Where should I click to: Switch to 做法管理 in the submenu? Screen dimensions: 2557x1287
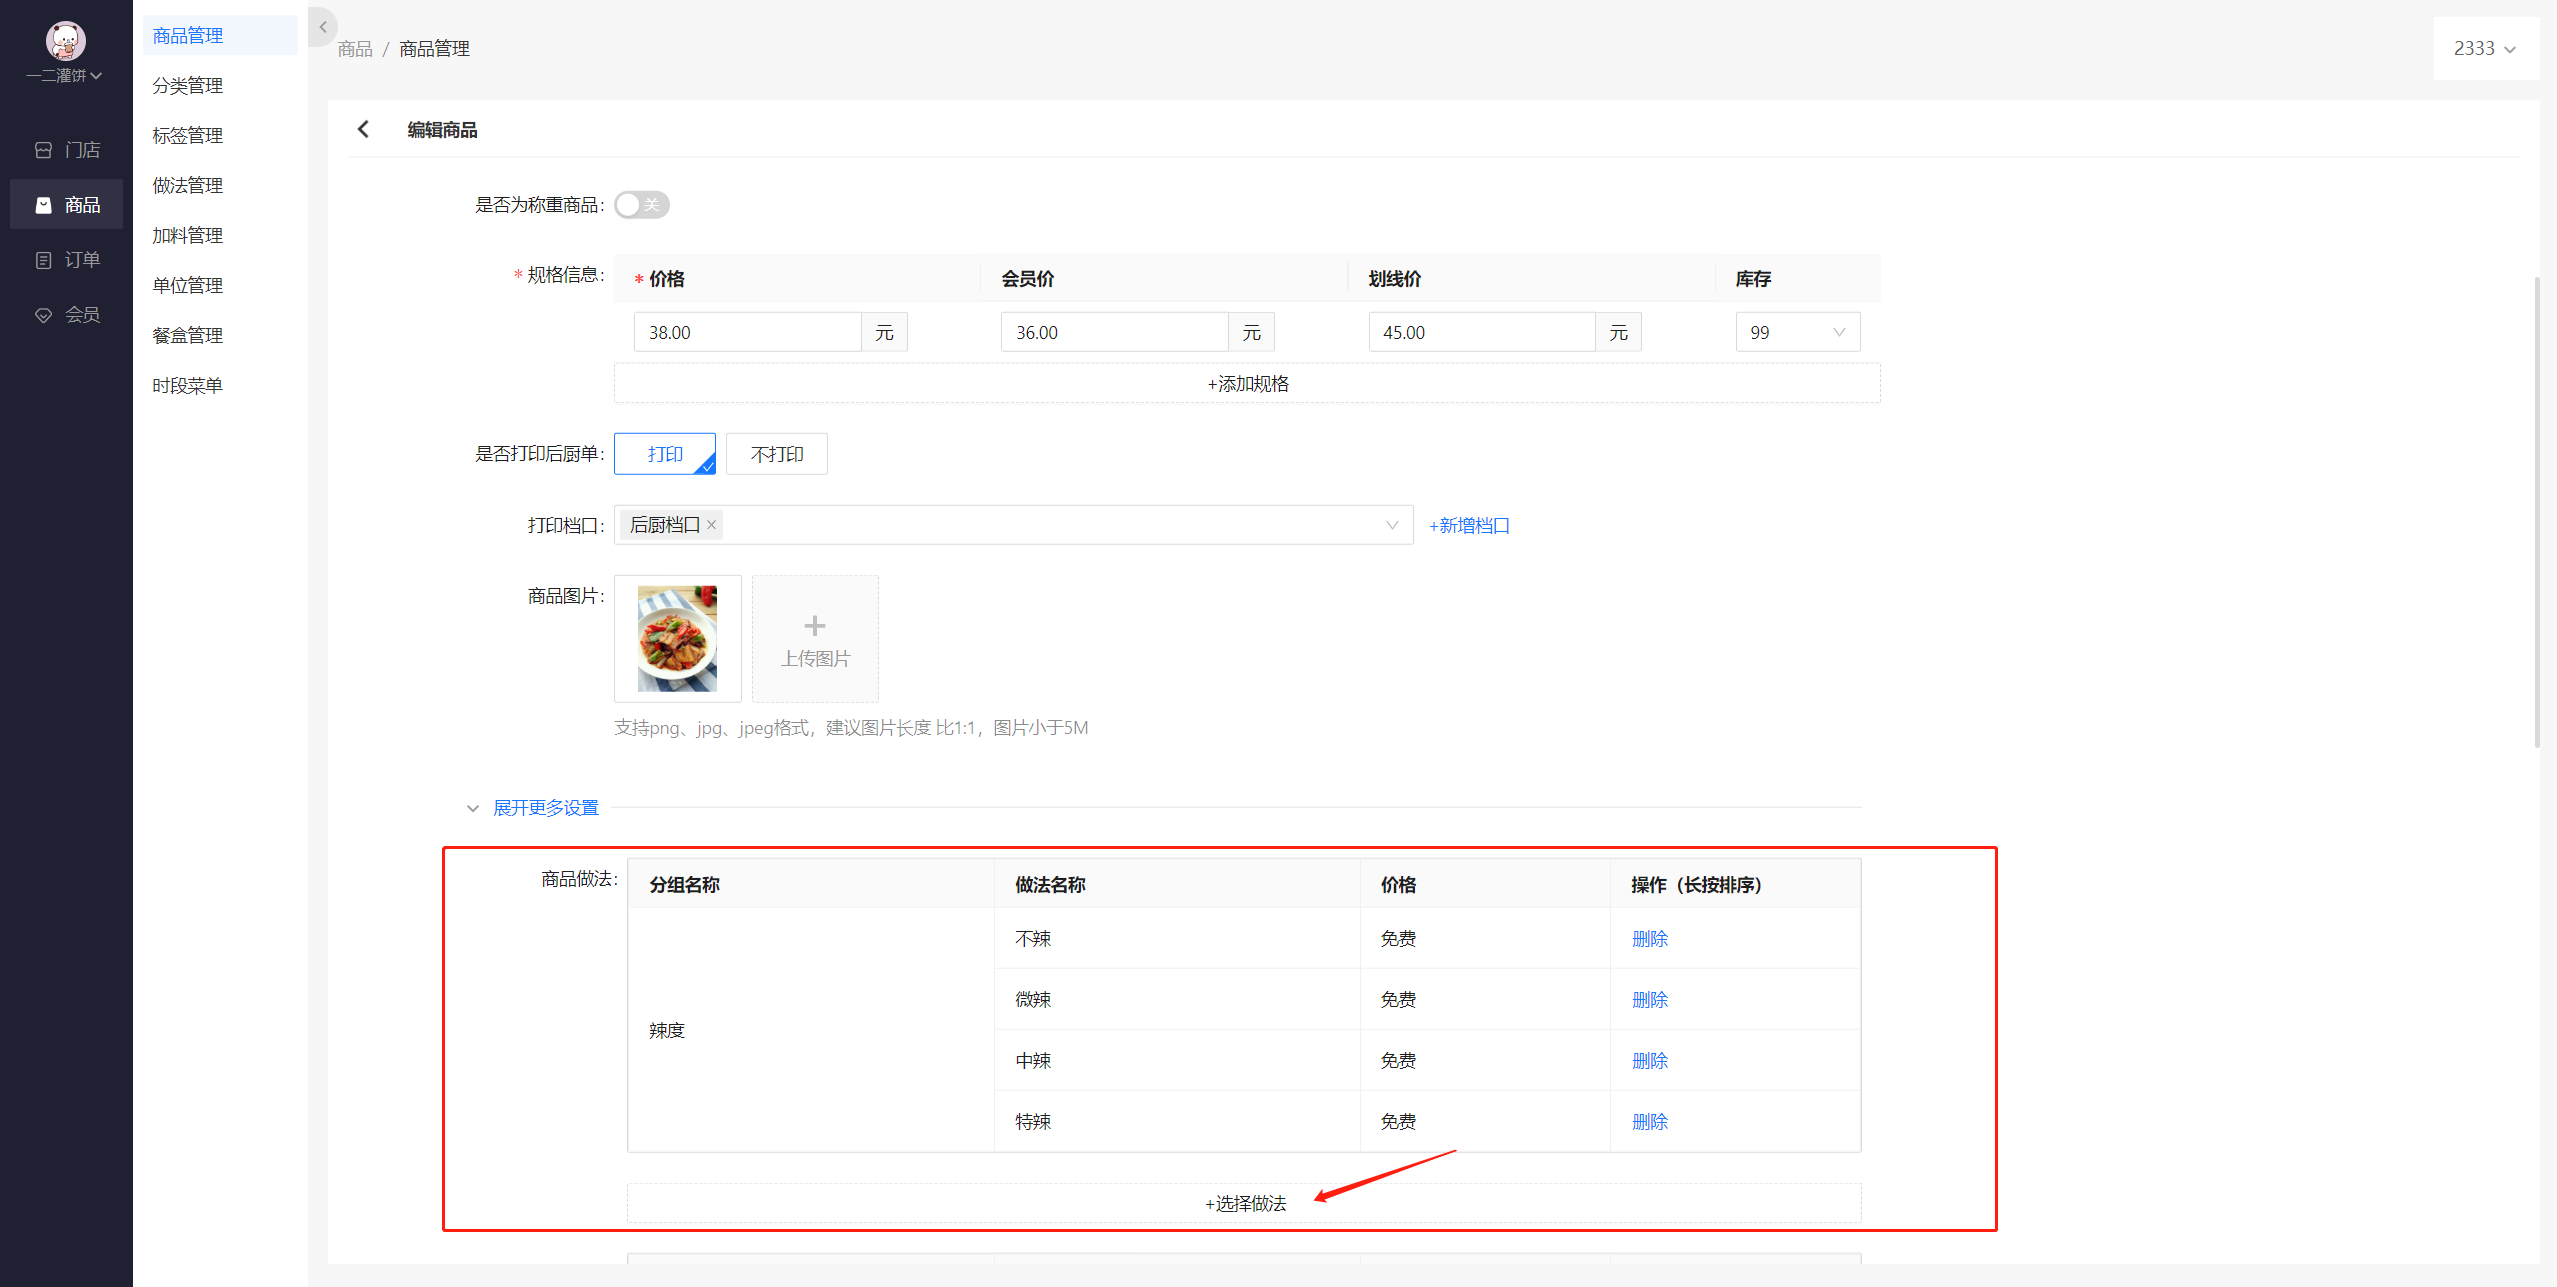click(x=188, y=186)
